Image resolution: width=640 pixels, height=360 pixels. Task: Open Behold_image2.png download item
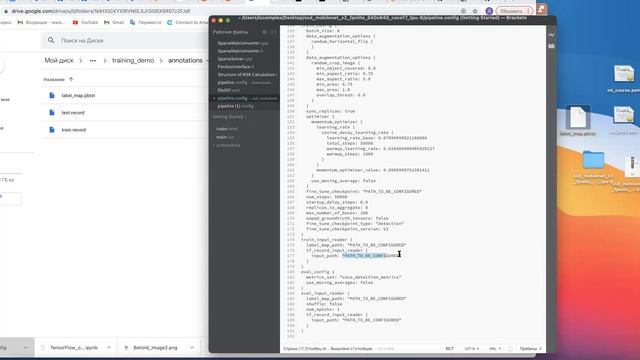point(156,348)
